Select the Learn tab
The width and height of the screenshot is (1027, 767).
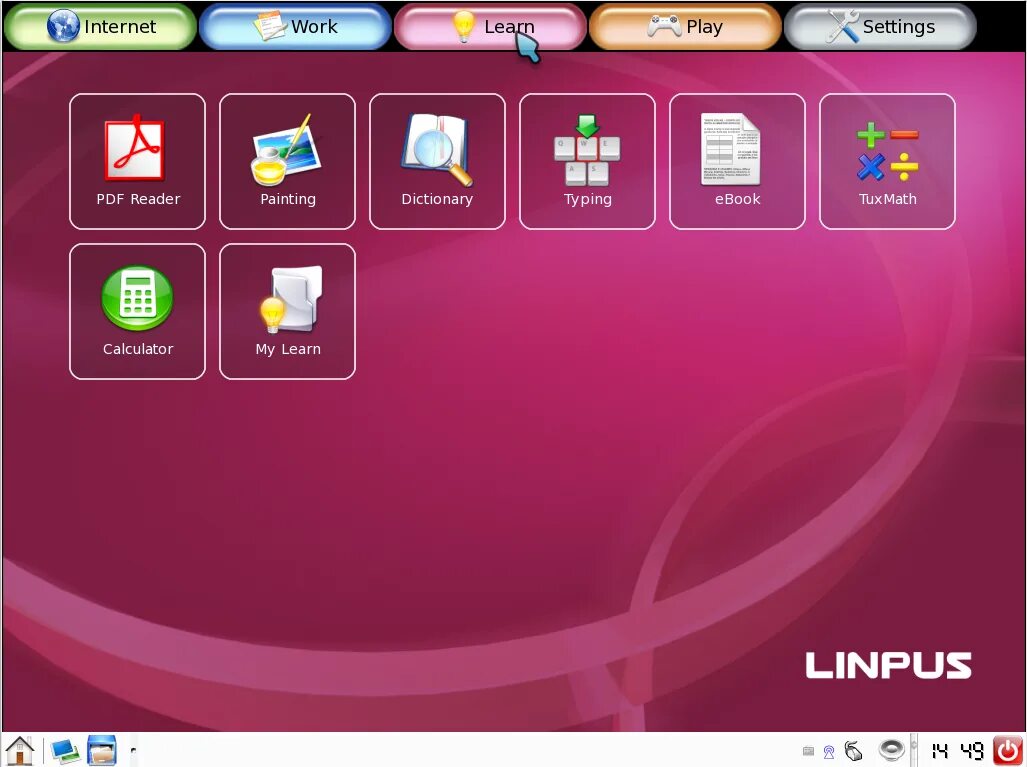click(x=490, y=26)
